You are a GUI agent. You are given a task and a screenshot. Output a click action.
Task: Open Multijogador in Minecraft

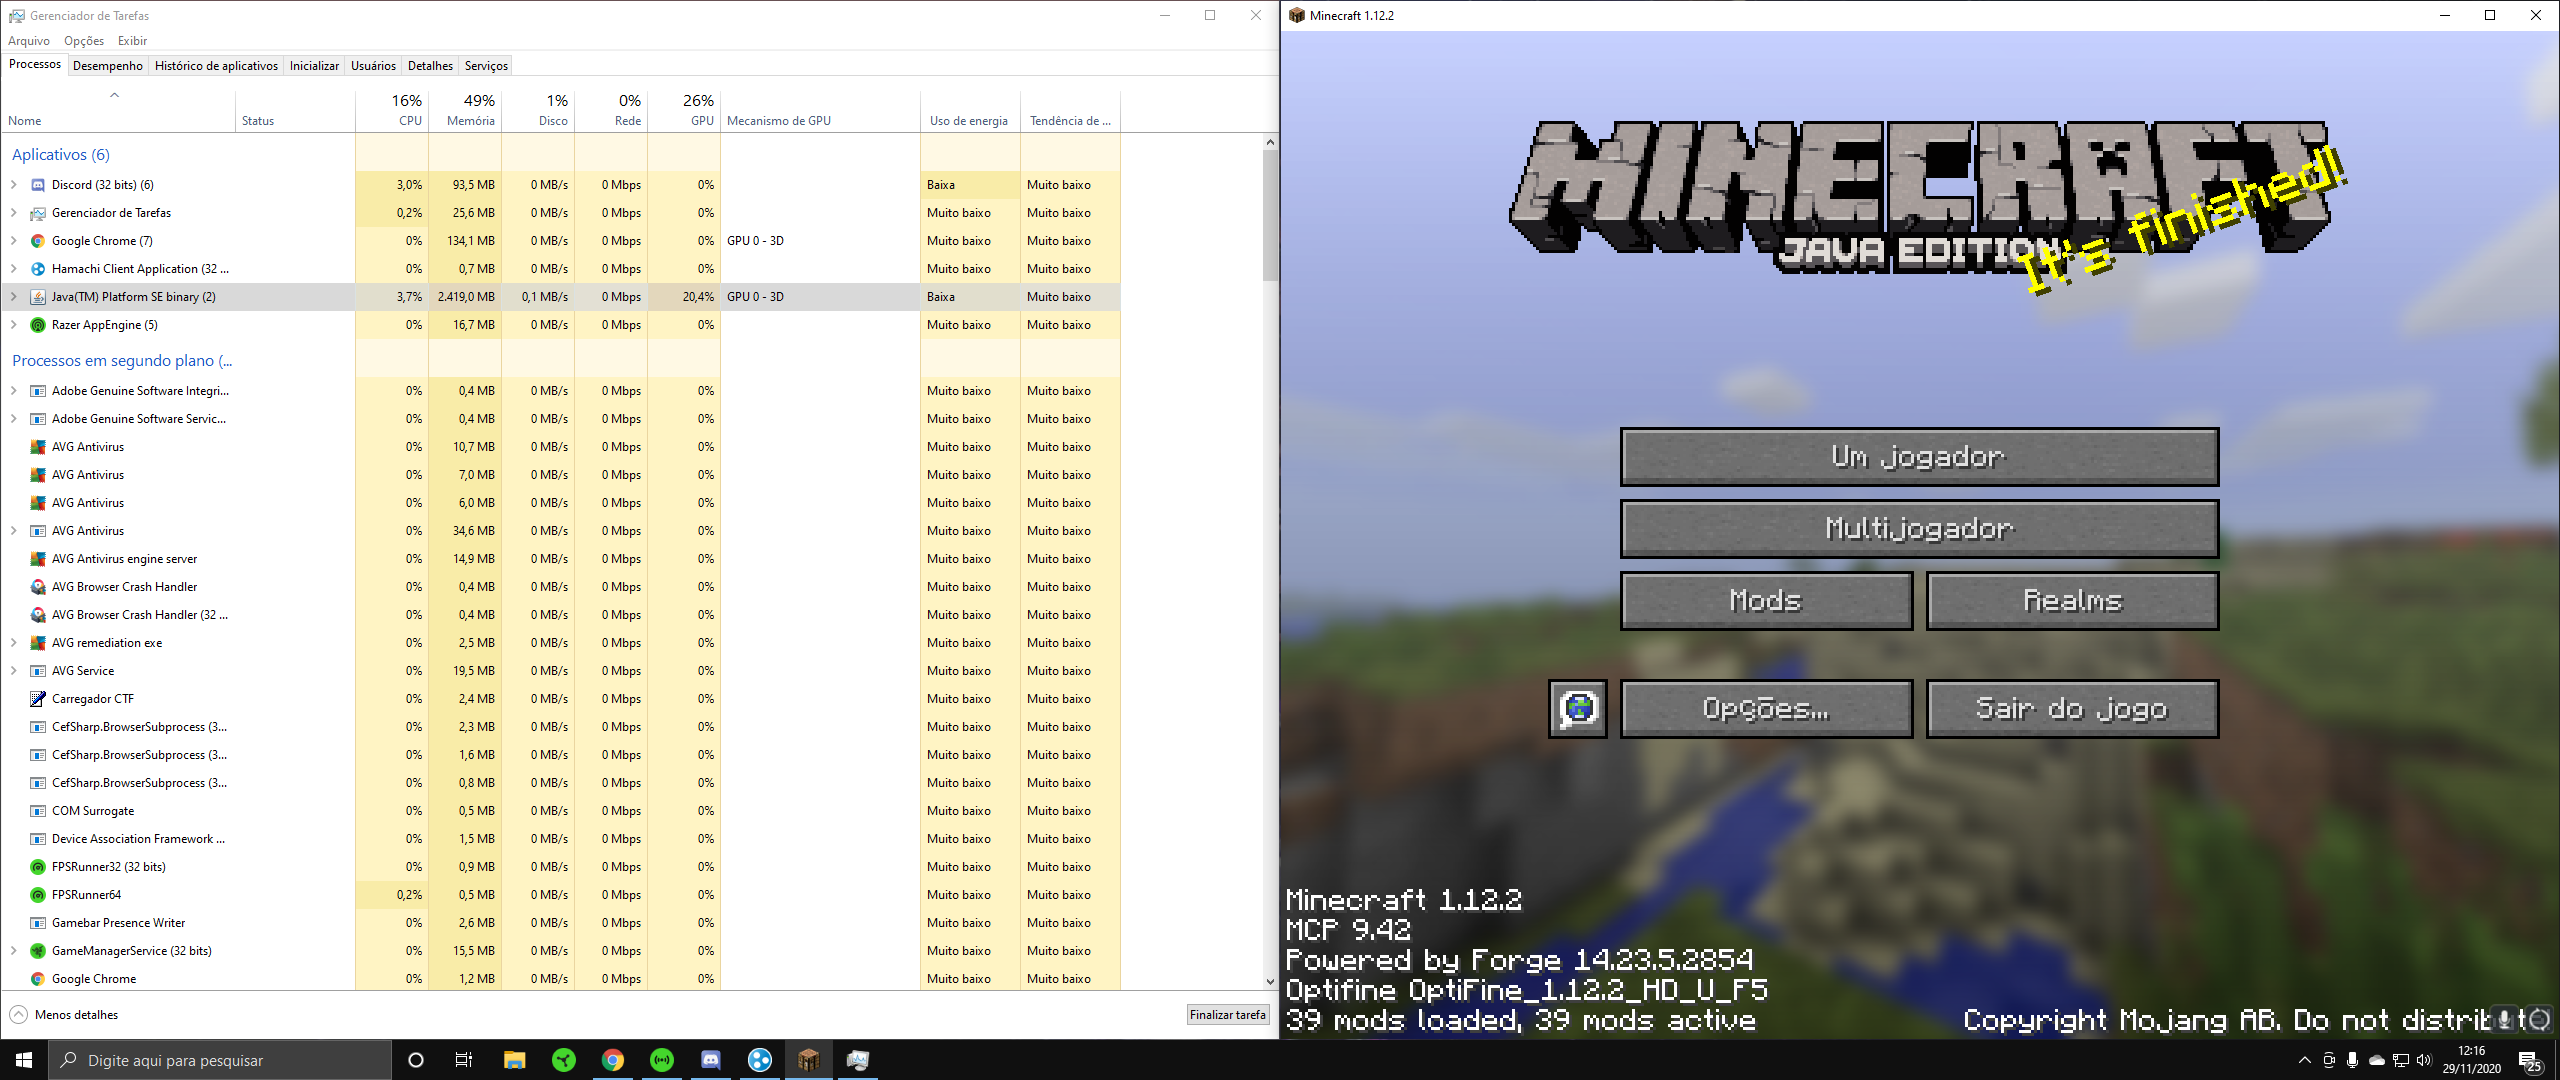(x=1919, y=529)
